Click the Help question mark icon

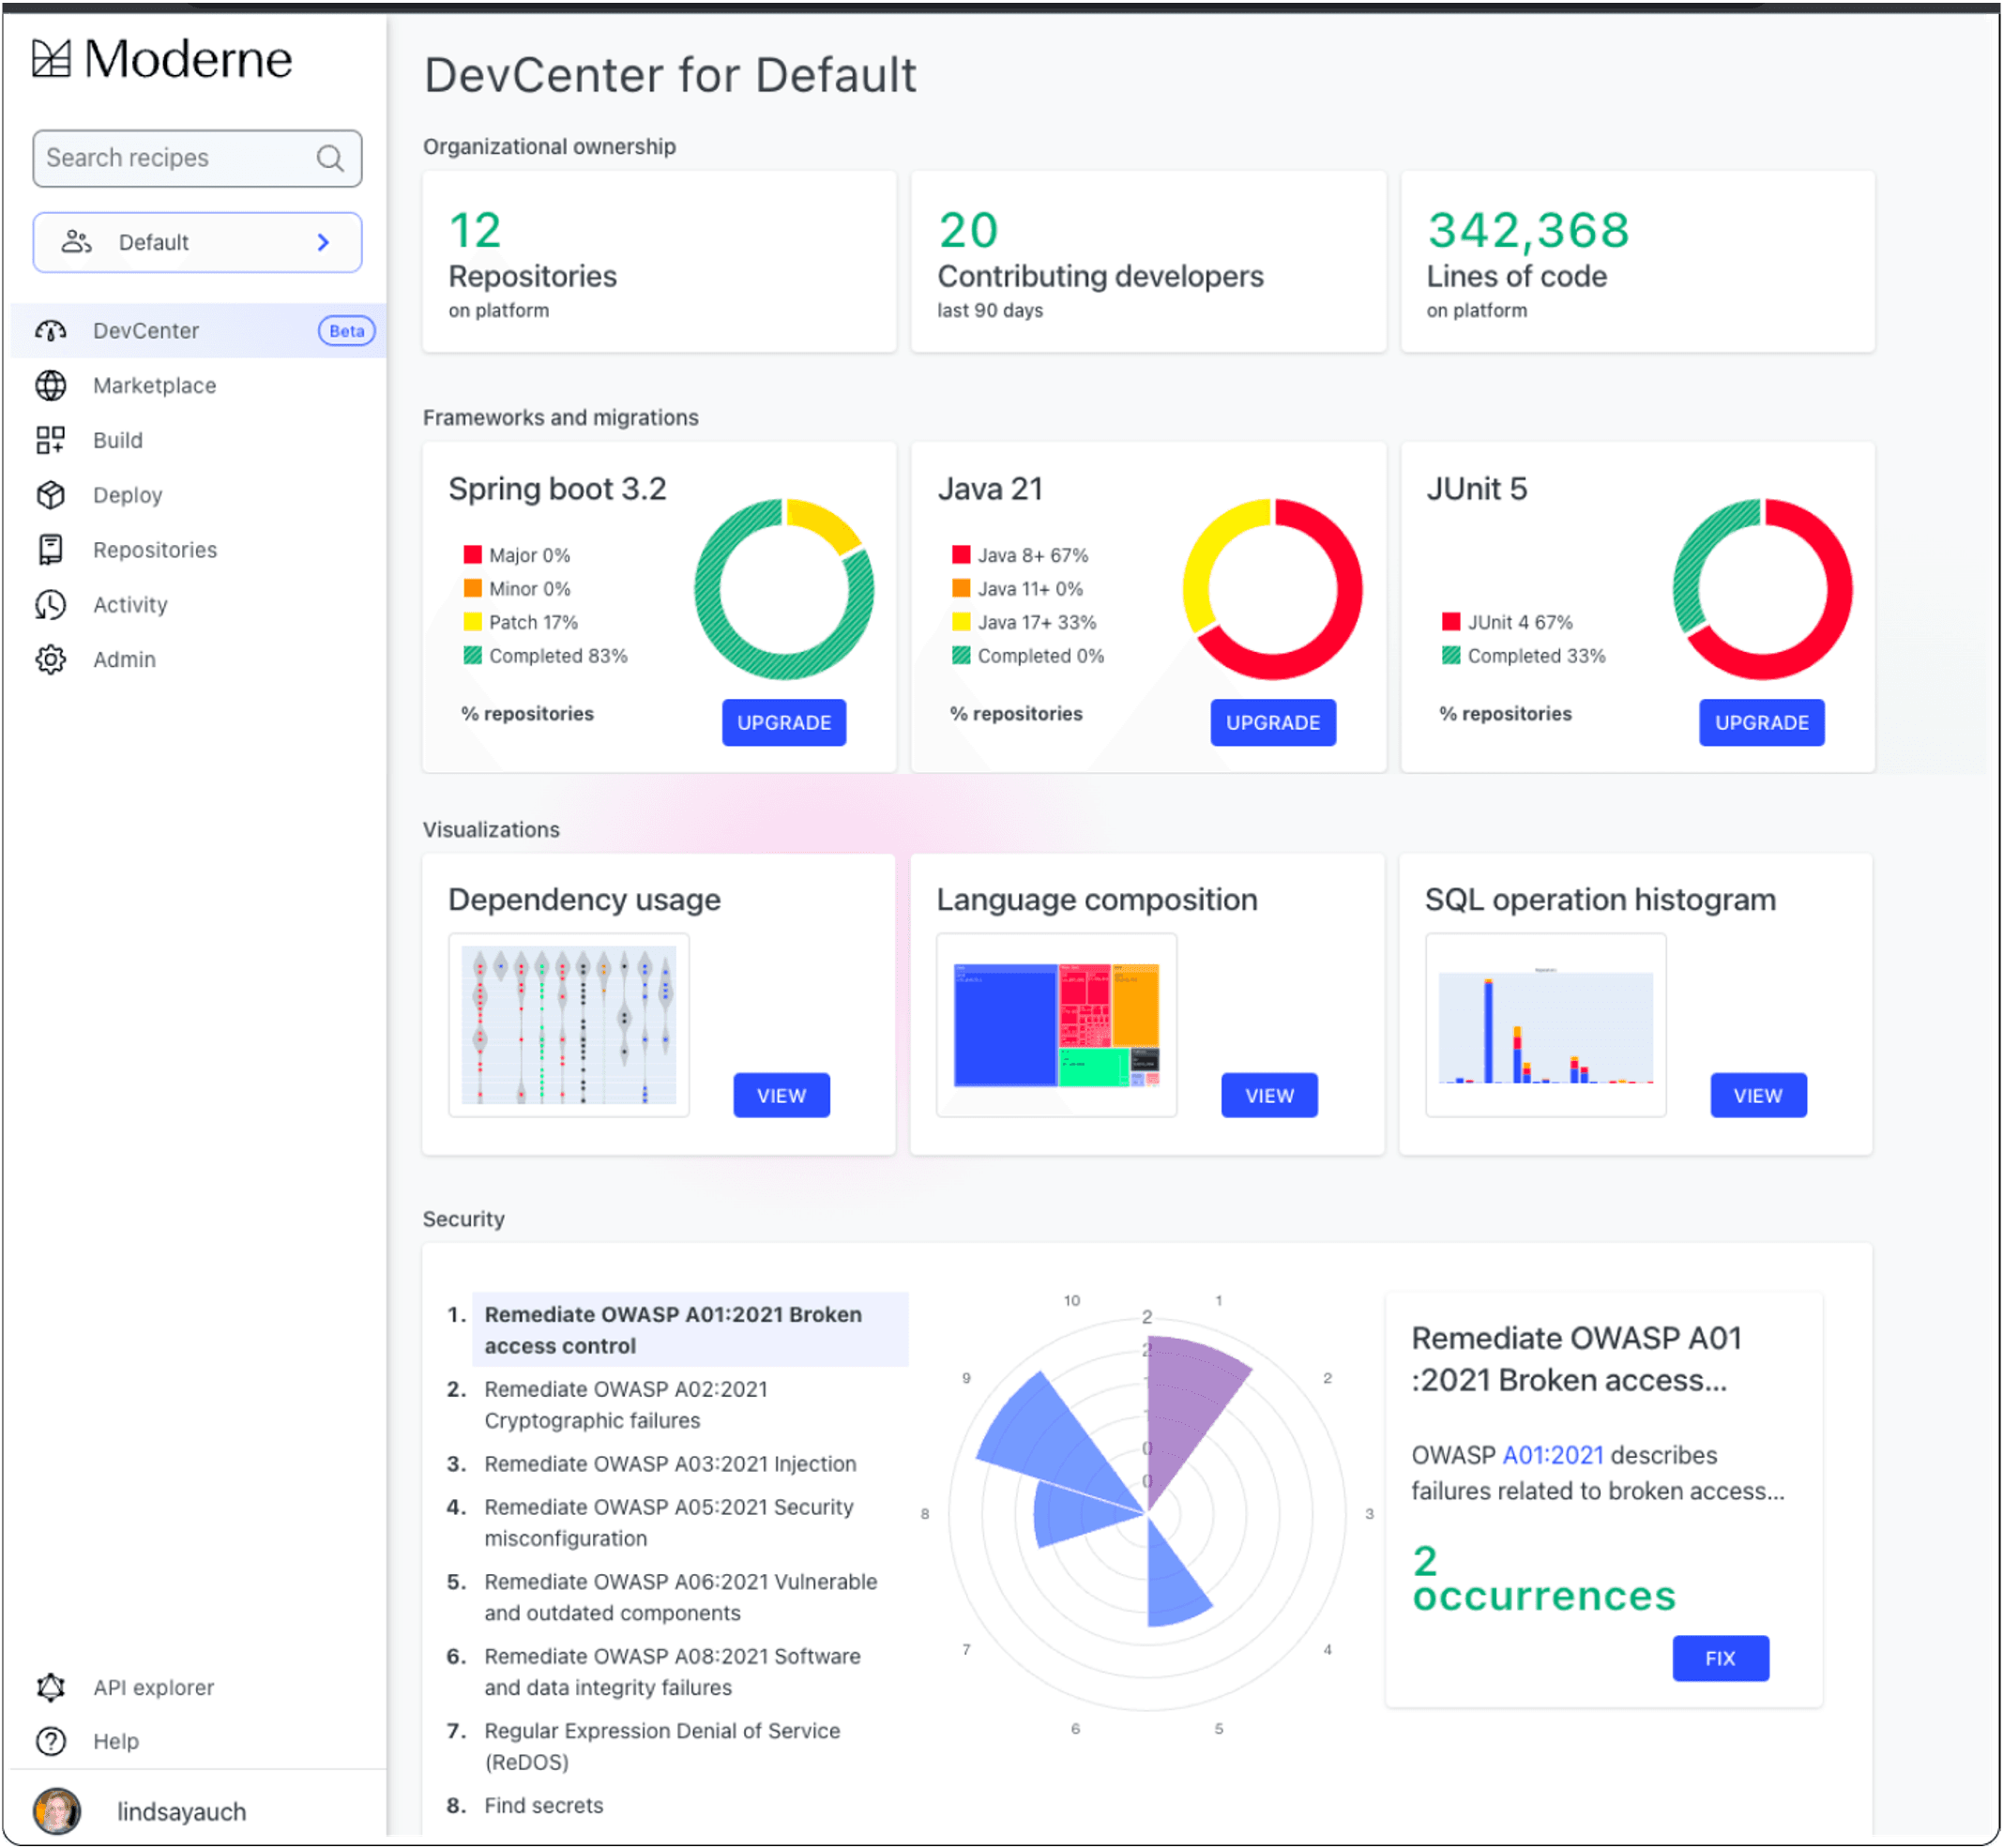point(50,1742)
